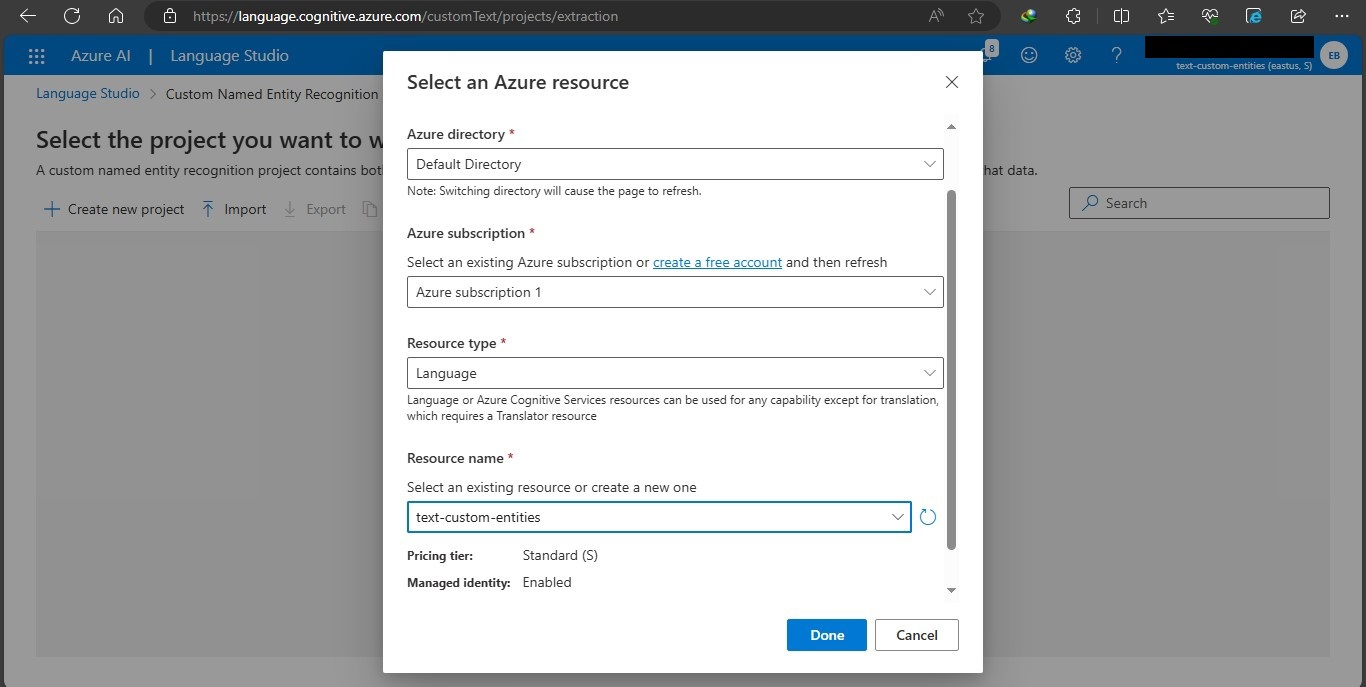Click the Export button
This screenshot has height=687, width=1366.
314,209
